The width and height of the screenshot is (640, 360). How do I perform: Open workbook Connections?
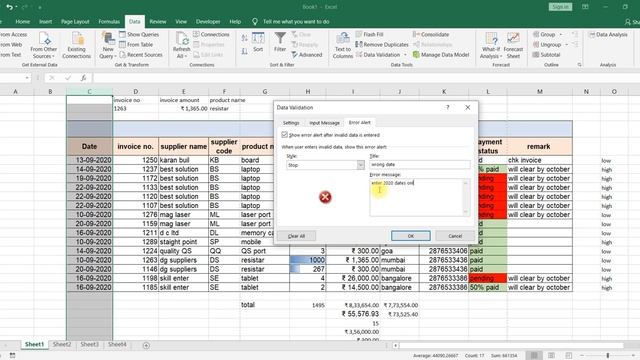[x=211, y=34]
